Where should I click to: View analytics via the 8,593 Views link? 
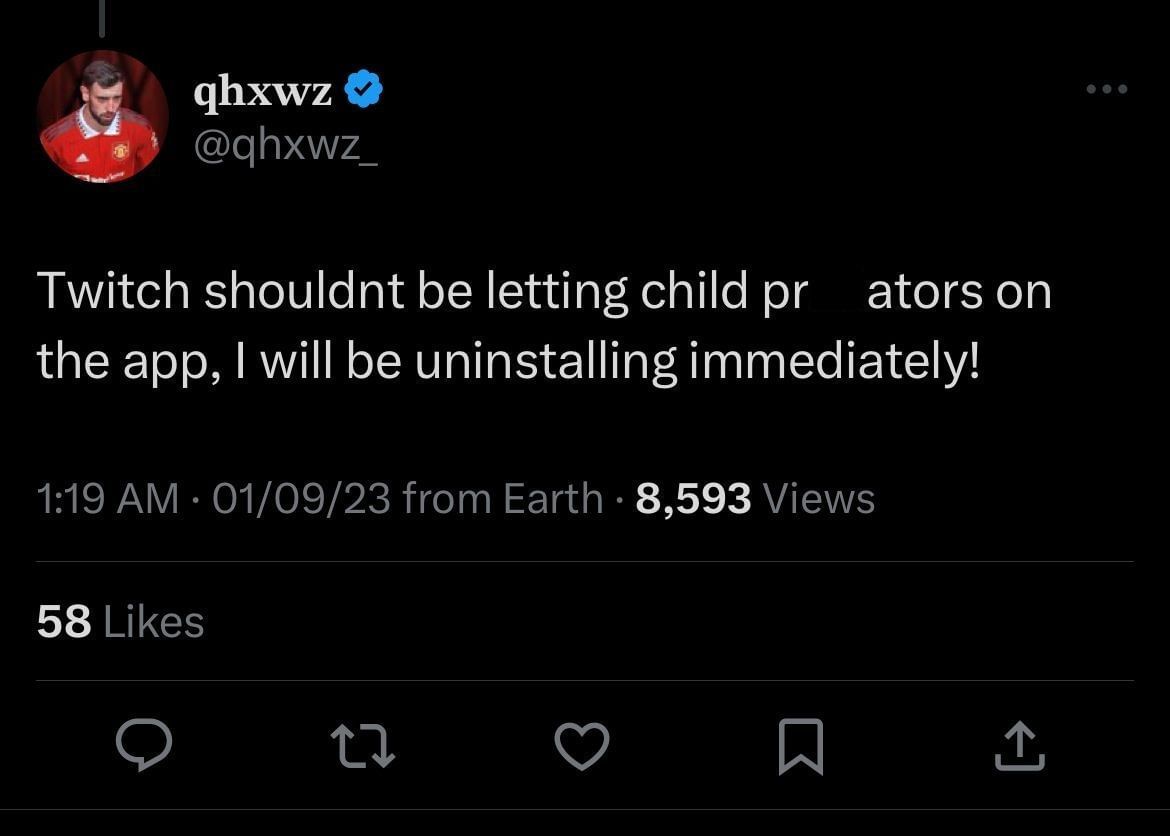692,498
